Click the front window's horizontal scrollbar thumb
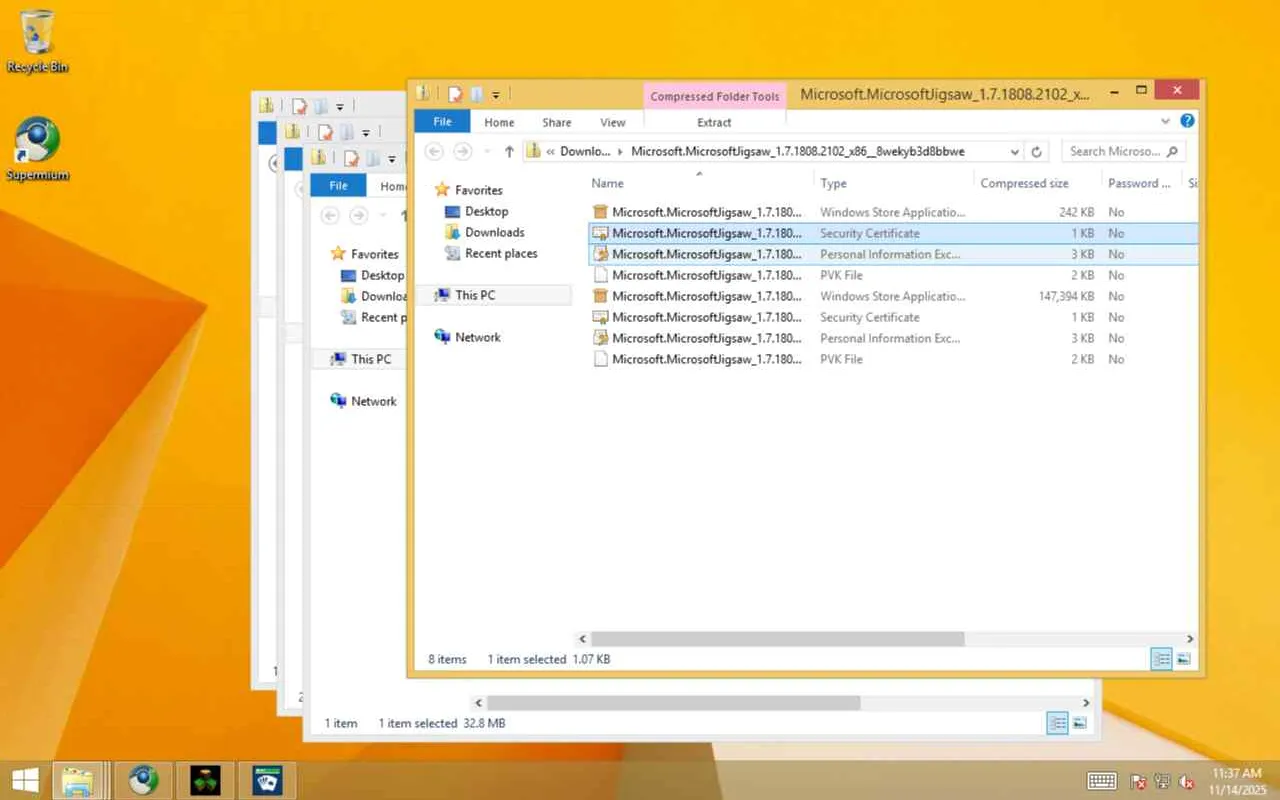Viewport: 1280px width, 800px height. (x=777, y=638)
